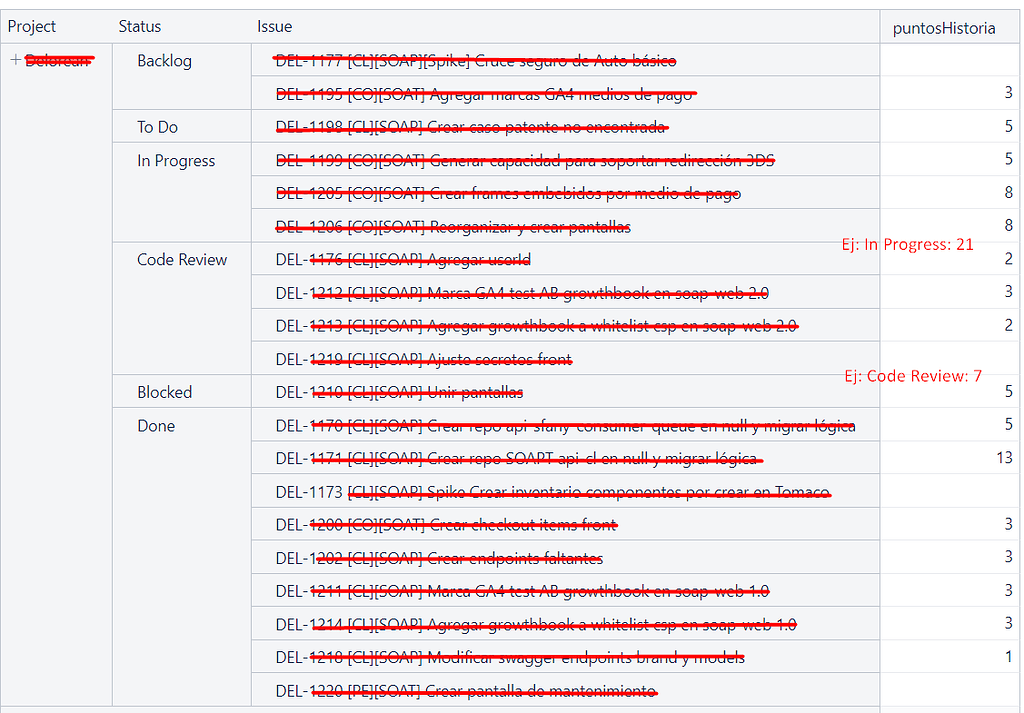Open issue DEL-1220 at the bottom
The height and width of the screenshot is (713, 1024).
click(466, 691)
